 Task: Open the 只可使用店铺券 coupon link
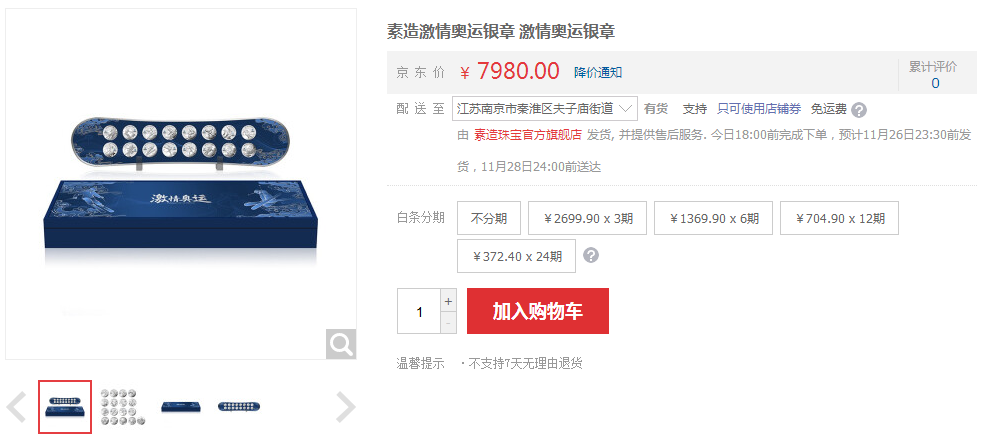click(x=759, y=109)
